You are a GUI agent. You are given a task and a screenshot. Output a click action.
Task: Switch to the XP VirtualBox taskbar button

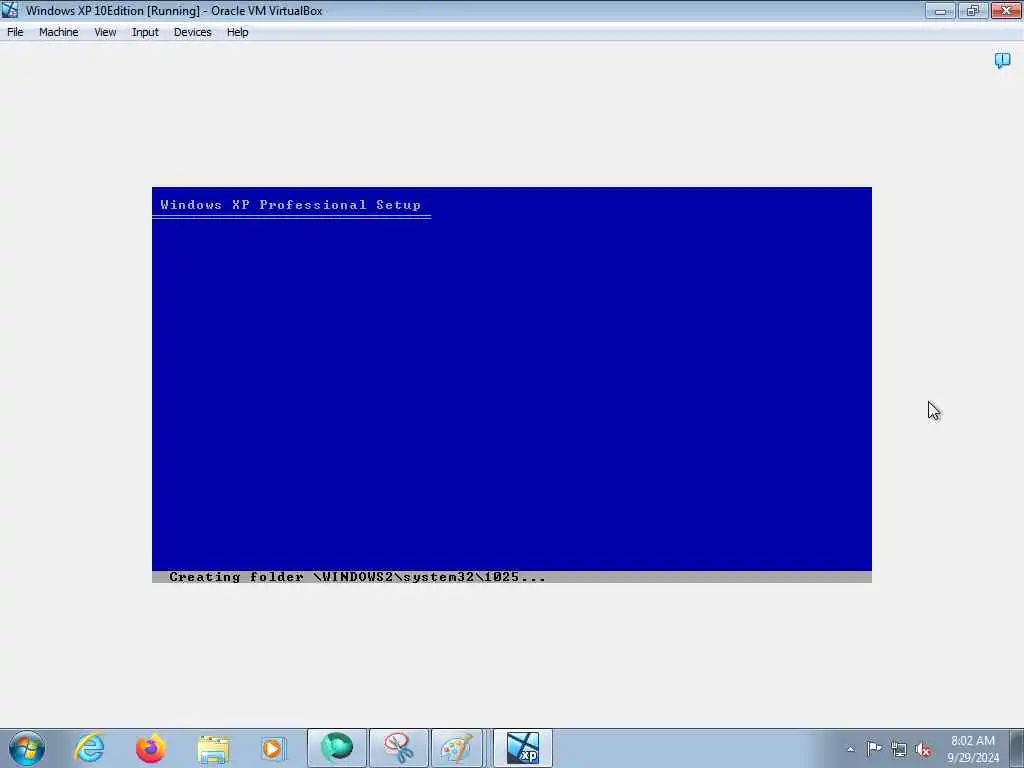[x=523, y=748]
